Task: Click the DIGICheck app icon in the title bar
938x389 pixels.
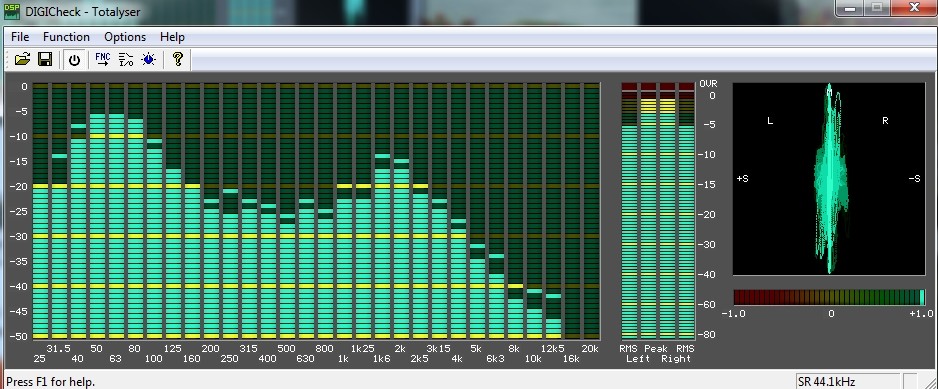Action: tap(12, 11)
